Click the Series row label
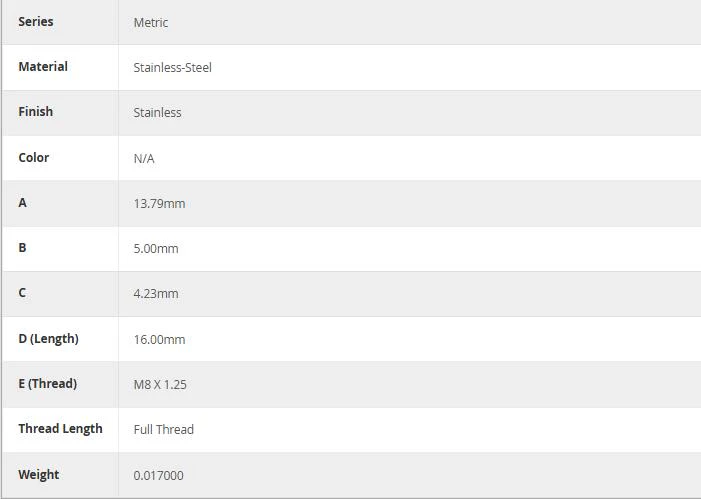Image resolution: width=701 pixels, height=499 pixels. (36, 21)
